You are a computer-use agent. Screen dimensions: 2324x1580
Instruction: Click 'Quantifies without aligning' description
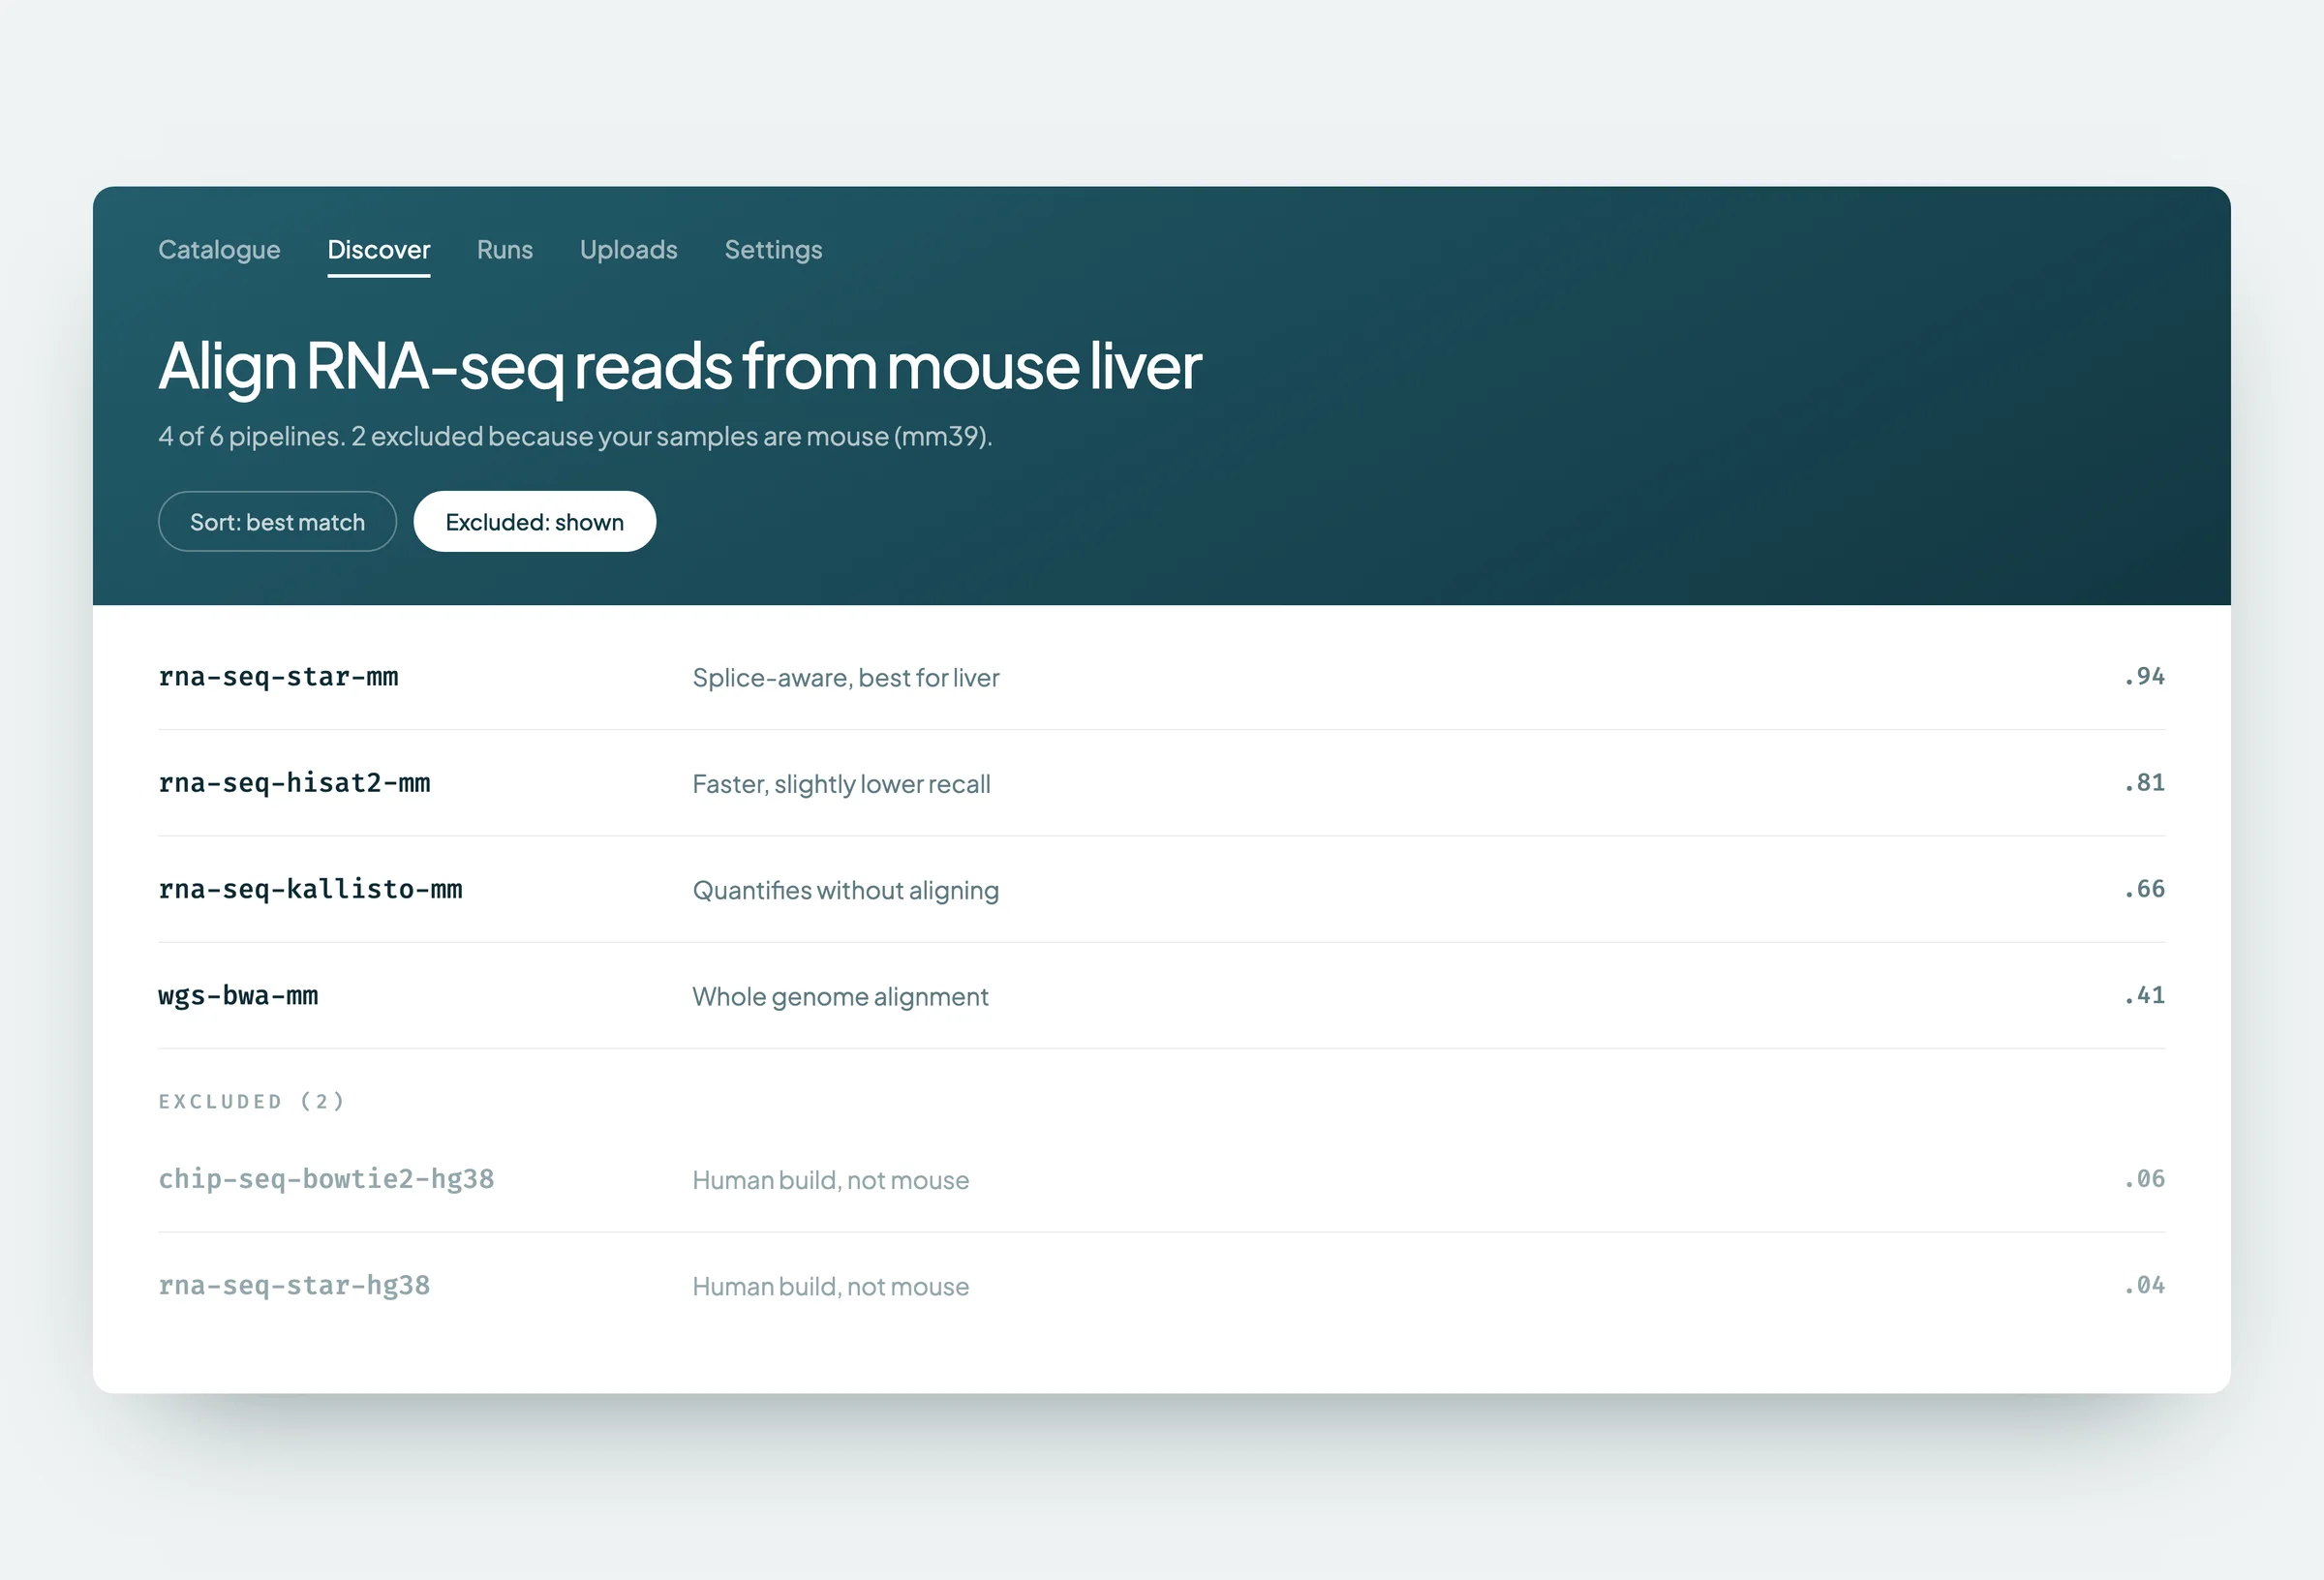846,890
